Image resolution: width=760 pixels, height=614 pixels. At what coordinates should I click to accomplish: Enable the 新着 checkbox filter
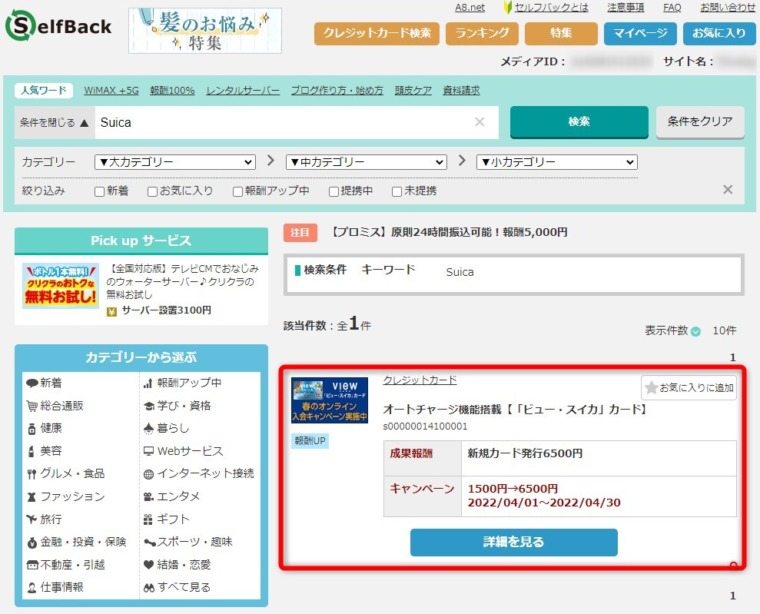pos(99,191)
